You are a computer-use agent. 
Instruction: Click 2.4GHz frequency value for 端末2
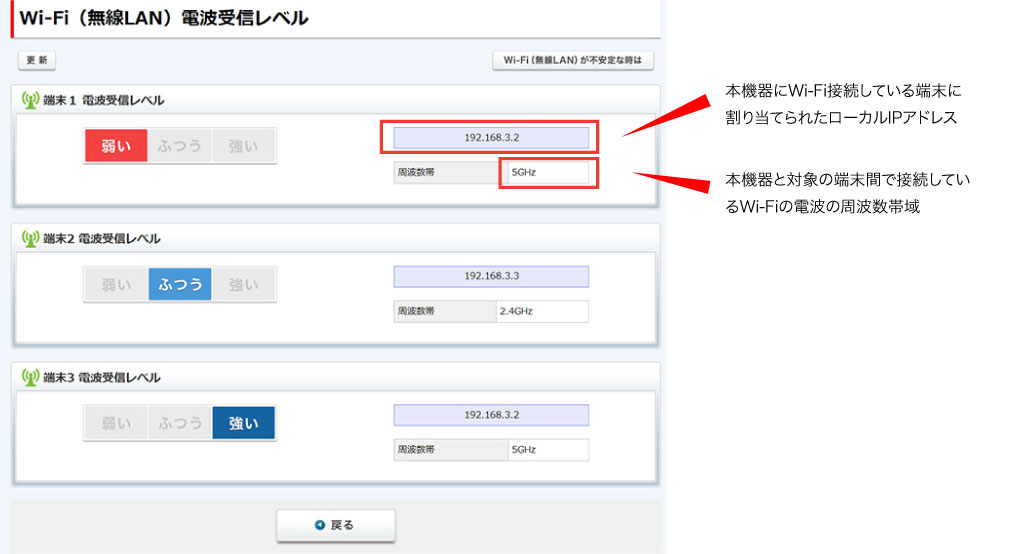(x=542, y=311)
